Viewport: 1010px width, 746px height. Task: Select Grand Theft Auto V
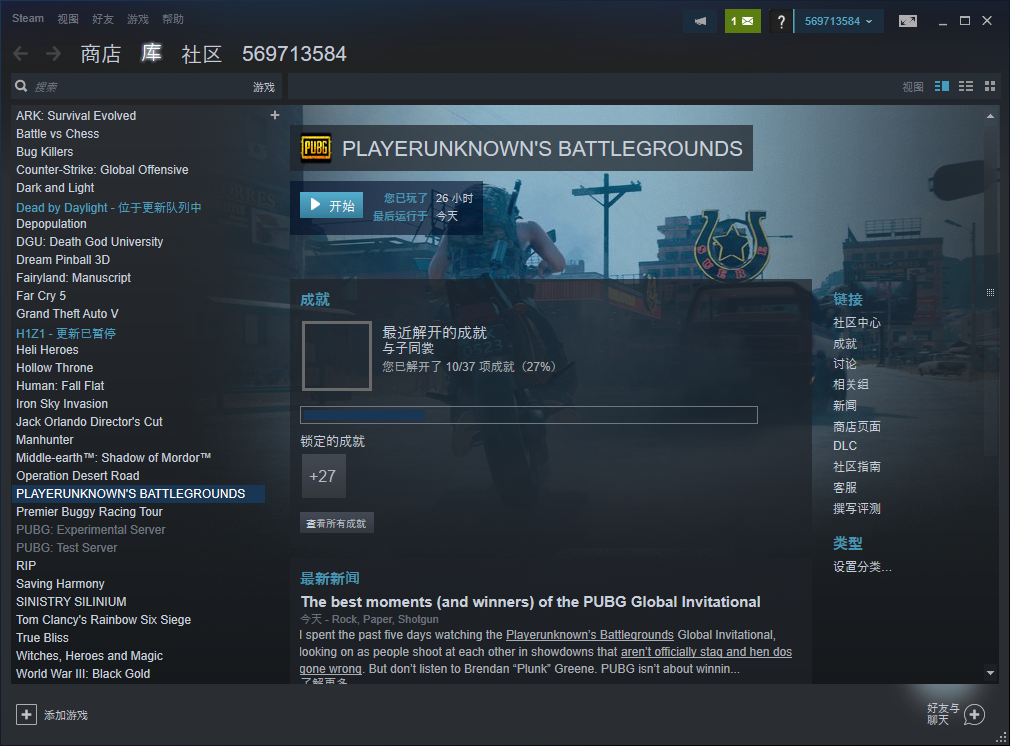coord(67,314)
